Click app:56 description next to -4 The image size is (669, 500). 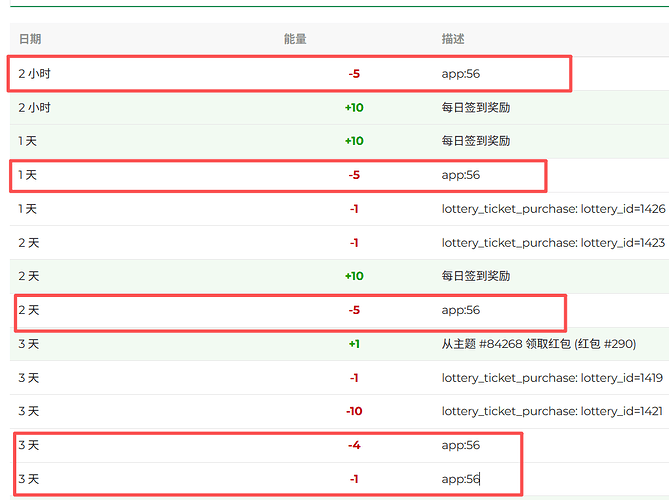[461, 445]
